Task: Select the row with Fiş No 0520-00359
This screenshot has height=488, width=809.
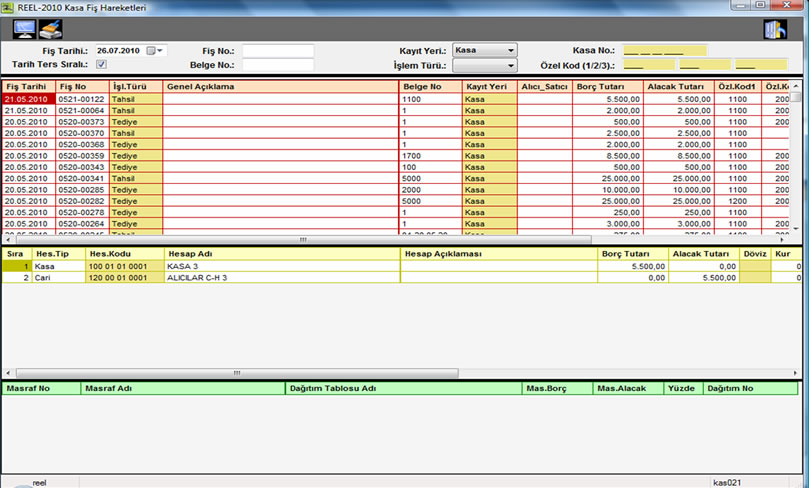Action: click(395, 156)
